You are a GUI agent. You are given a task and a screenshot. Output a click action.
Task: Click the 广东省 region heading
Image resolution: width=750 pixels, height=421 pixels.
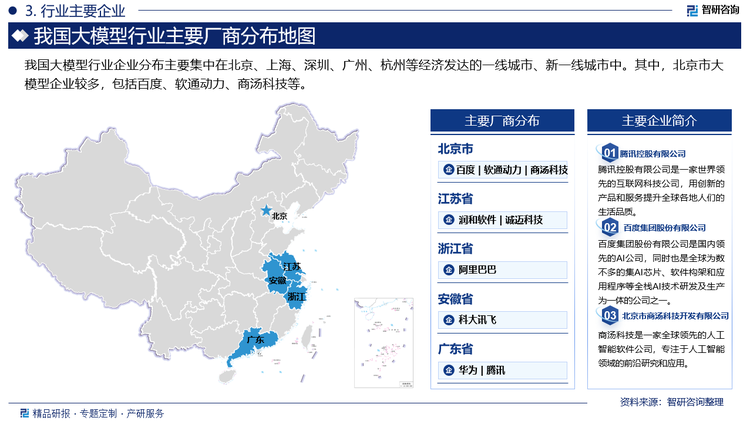coord(455,349)
